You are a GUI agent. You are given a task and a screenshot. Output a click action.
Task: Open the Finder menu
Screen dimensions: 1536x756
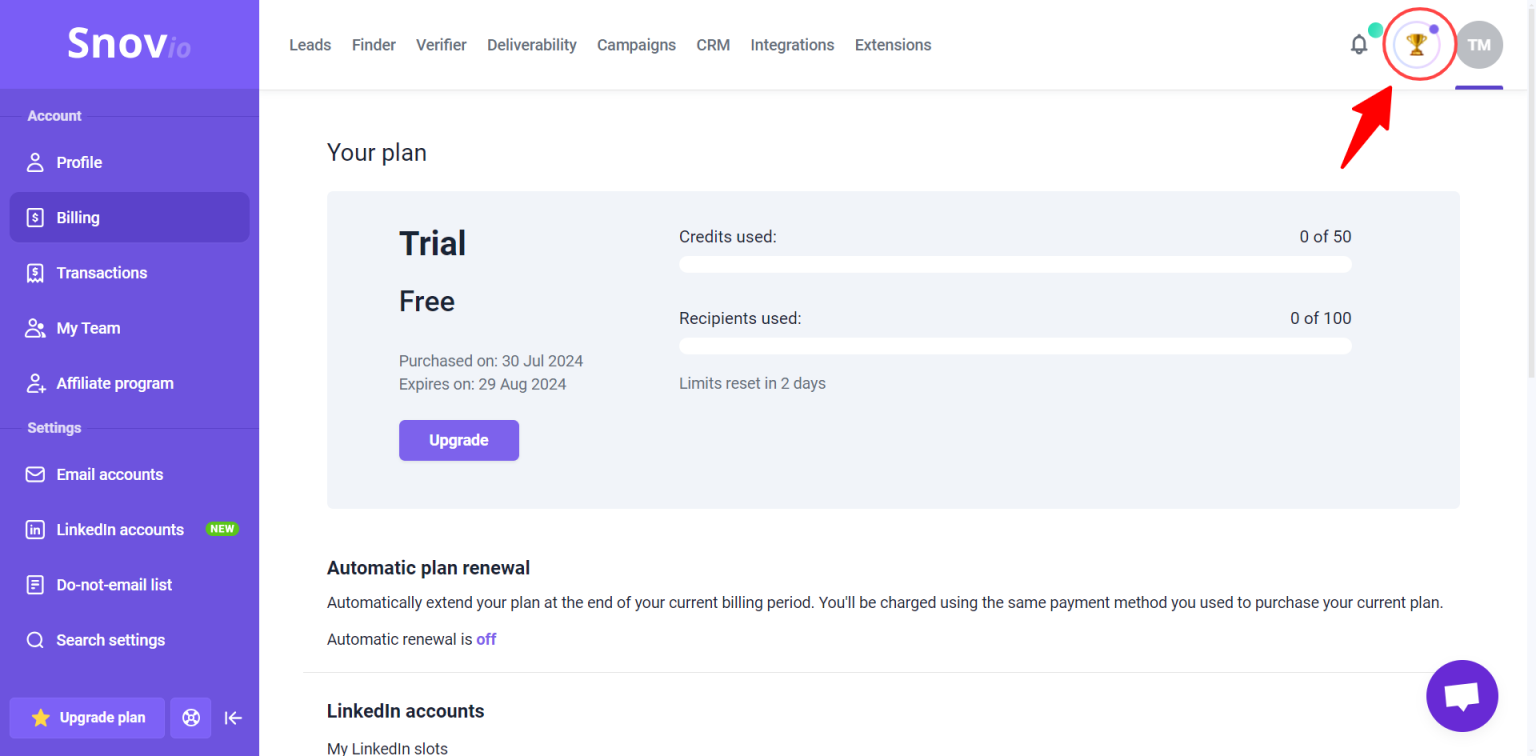pyautogui.click(x=374, y=45)
